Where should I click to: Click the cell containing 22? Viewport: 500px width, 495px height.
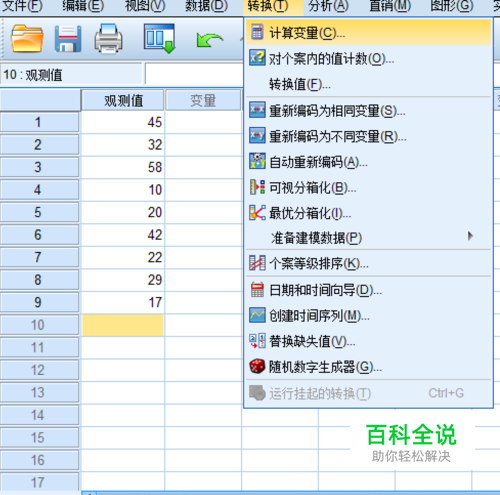123,257
